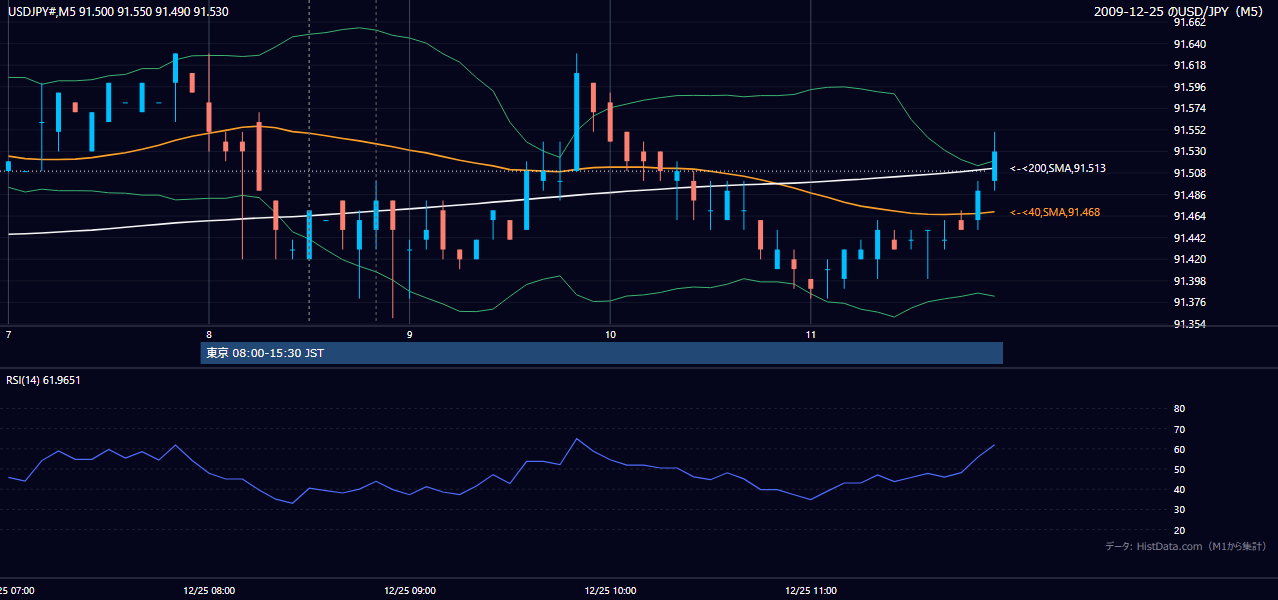Click price axis value 91.530
The image size is (1278, 600).
[x=1189, y=151]
